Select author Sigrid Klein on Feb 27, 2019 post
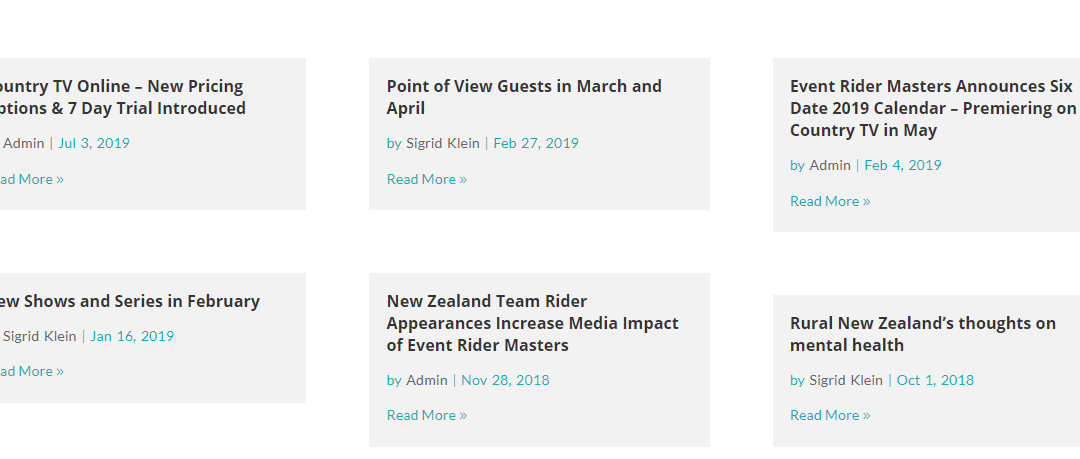Viewport: 1080px width, 459px height. pos(443,143)
